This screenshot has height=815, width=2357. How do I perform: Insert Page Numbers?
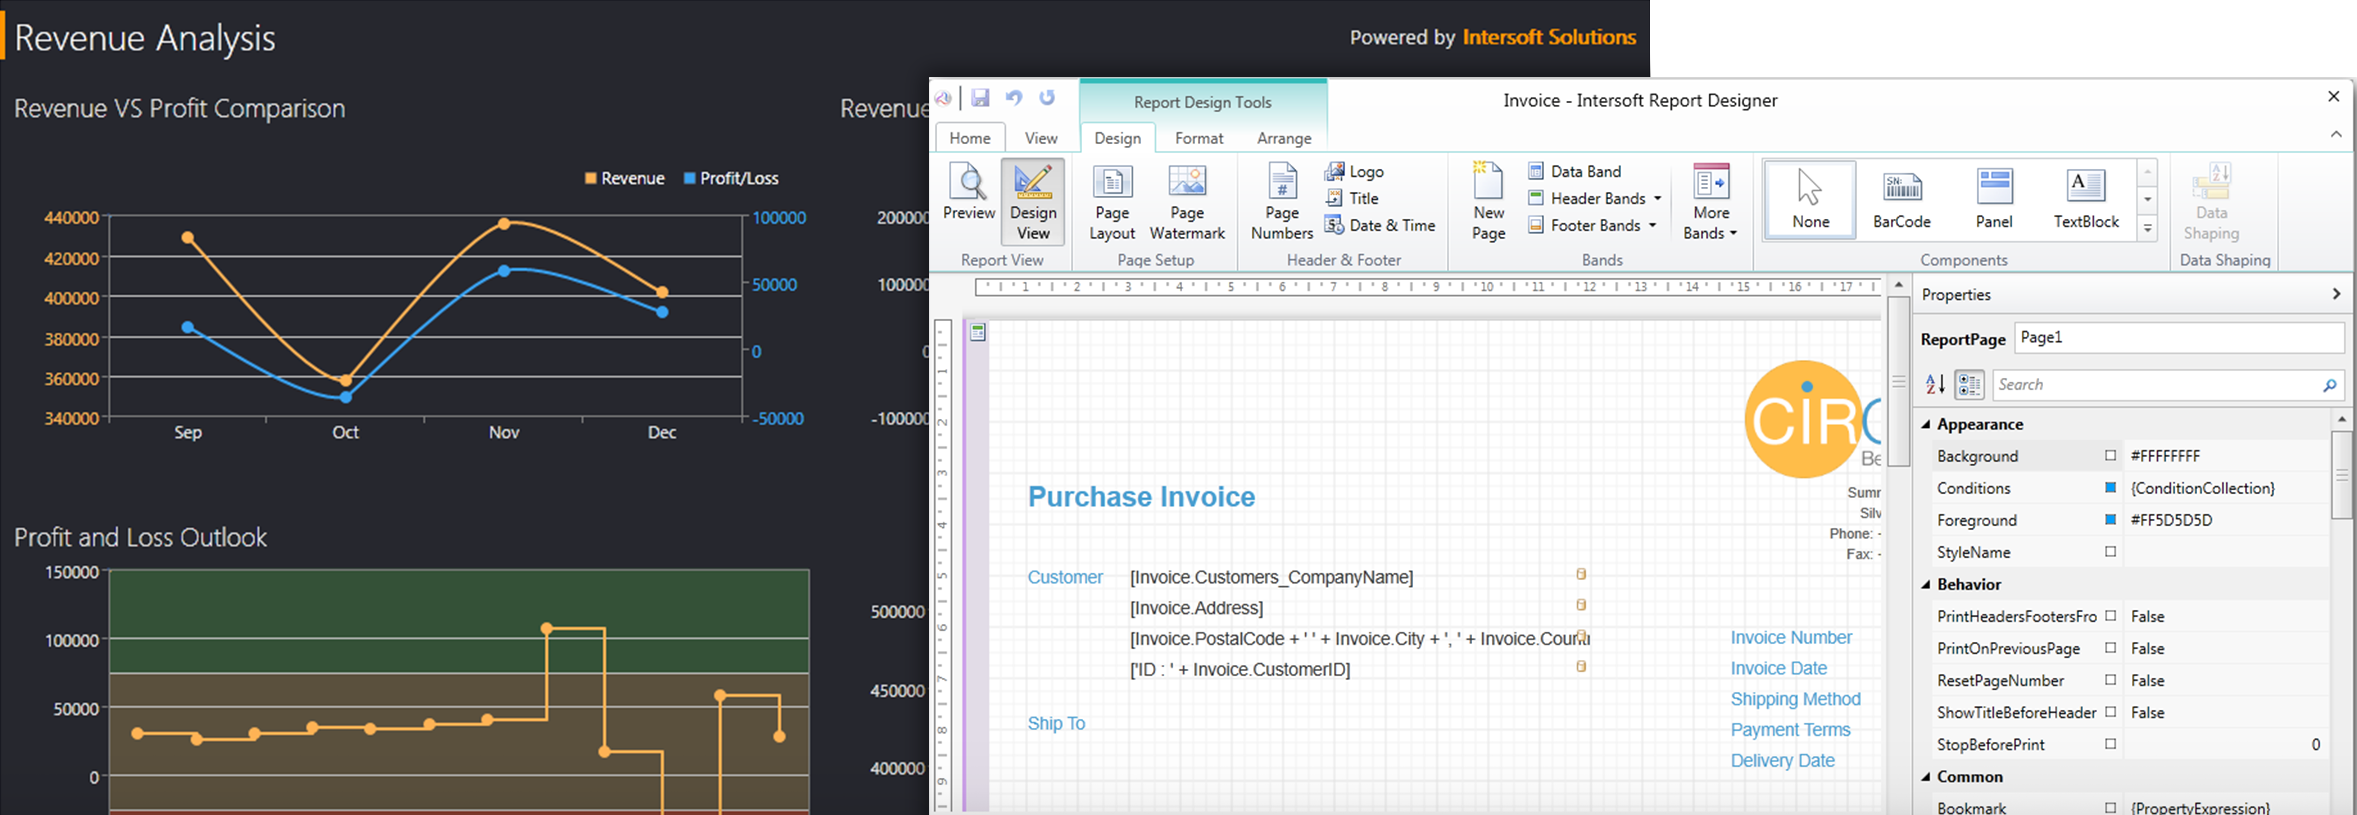[x=1281, y=203]
